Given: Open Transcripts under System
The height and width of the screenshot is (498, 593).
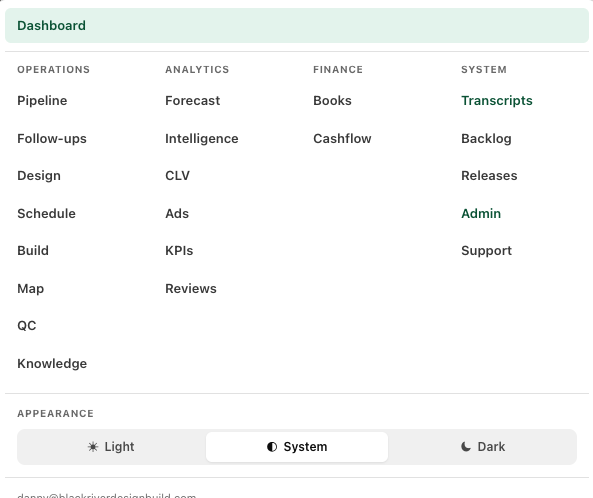Looking at the screenshot, I should pos(497,101).
